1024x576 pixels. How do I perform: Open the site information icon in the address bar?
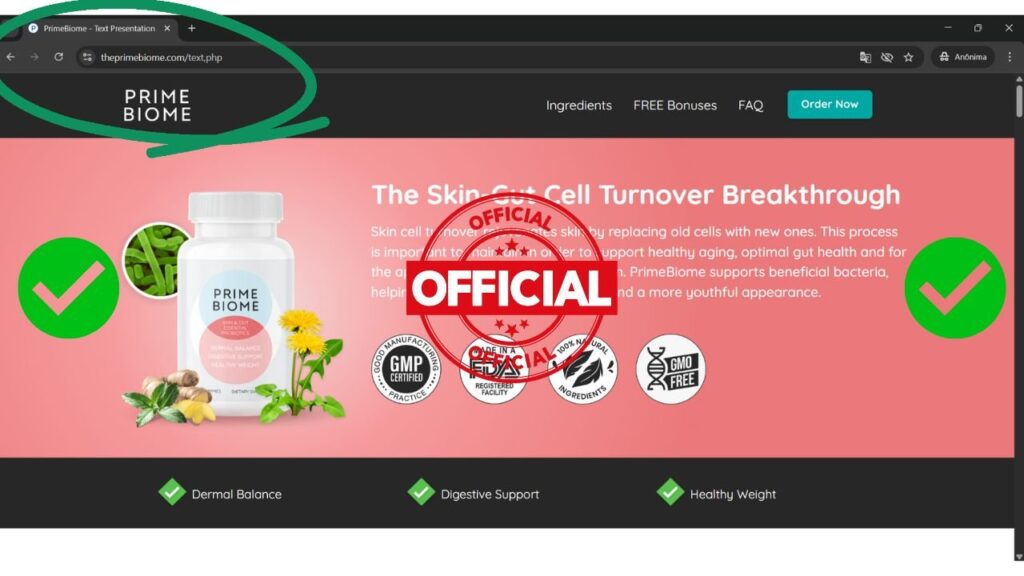click(x=87, y=57)
